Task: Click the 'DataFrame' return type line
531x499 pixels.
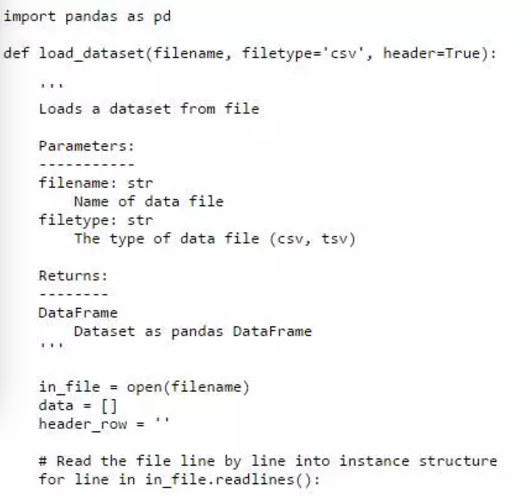Action: click(x=78, y=312)
